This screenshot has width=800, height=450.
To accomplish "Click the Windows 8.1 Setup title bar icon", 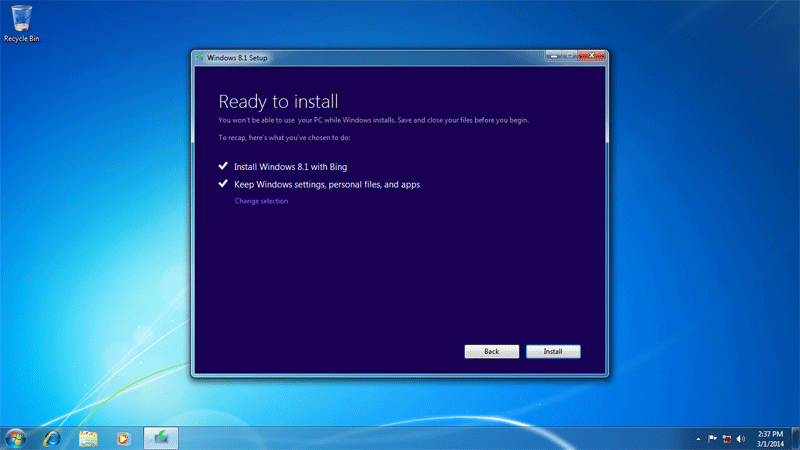I will click(x=199, y=58).
